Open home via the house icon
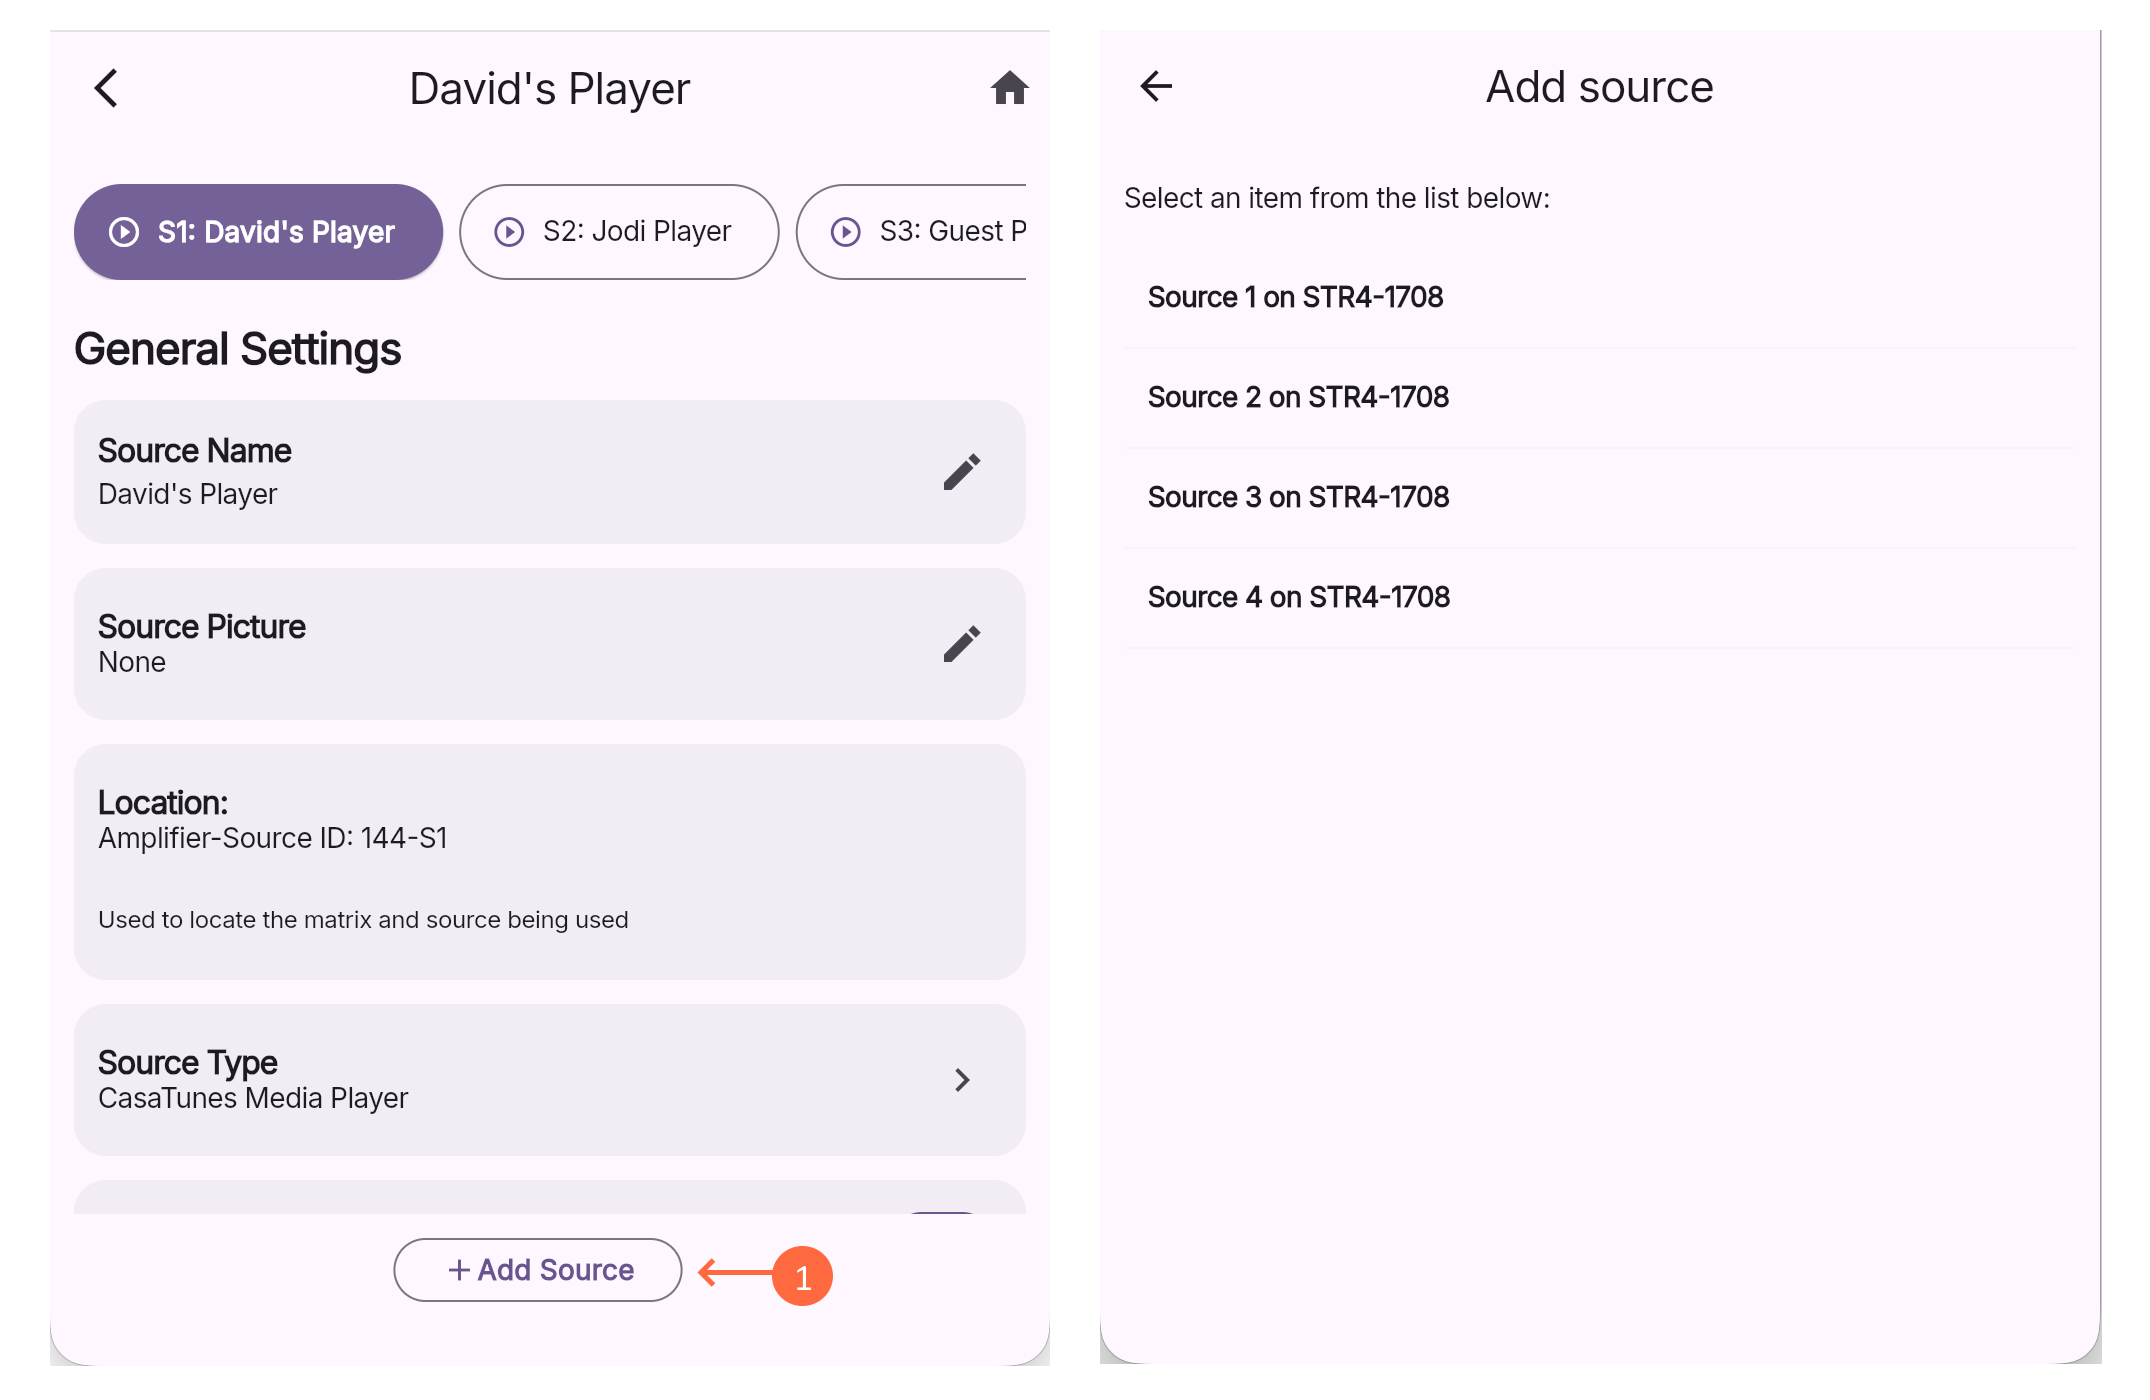Image resolution: width=2150 pixels, height=1400 pixels. coord(1009,88)
